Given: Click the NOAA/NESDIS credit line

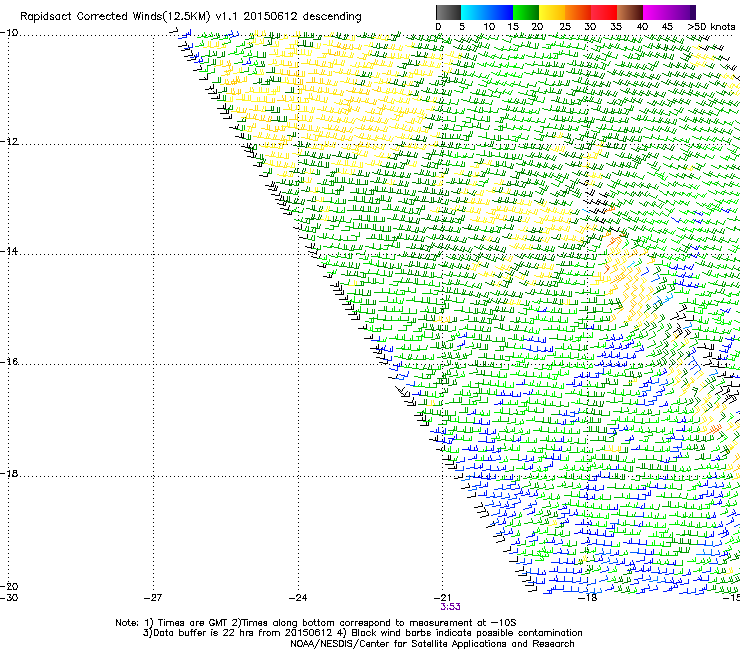Looking at the screenshot, I should coord(432,644).
